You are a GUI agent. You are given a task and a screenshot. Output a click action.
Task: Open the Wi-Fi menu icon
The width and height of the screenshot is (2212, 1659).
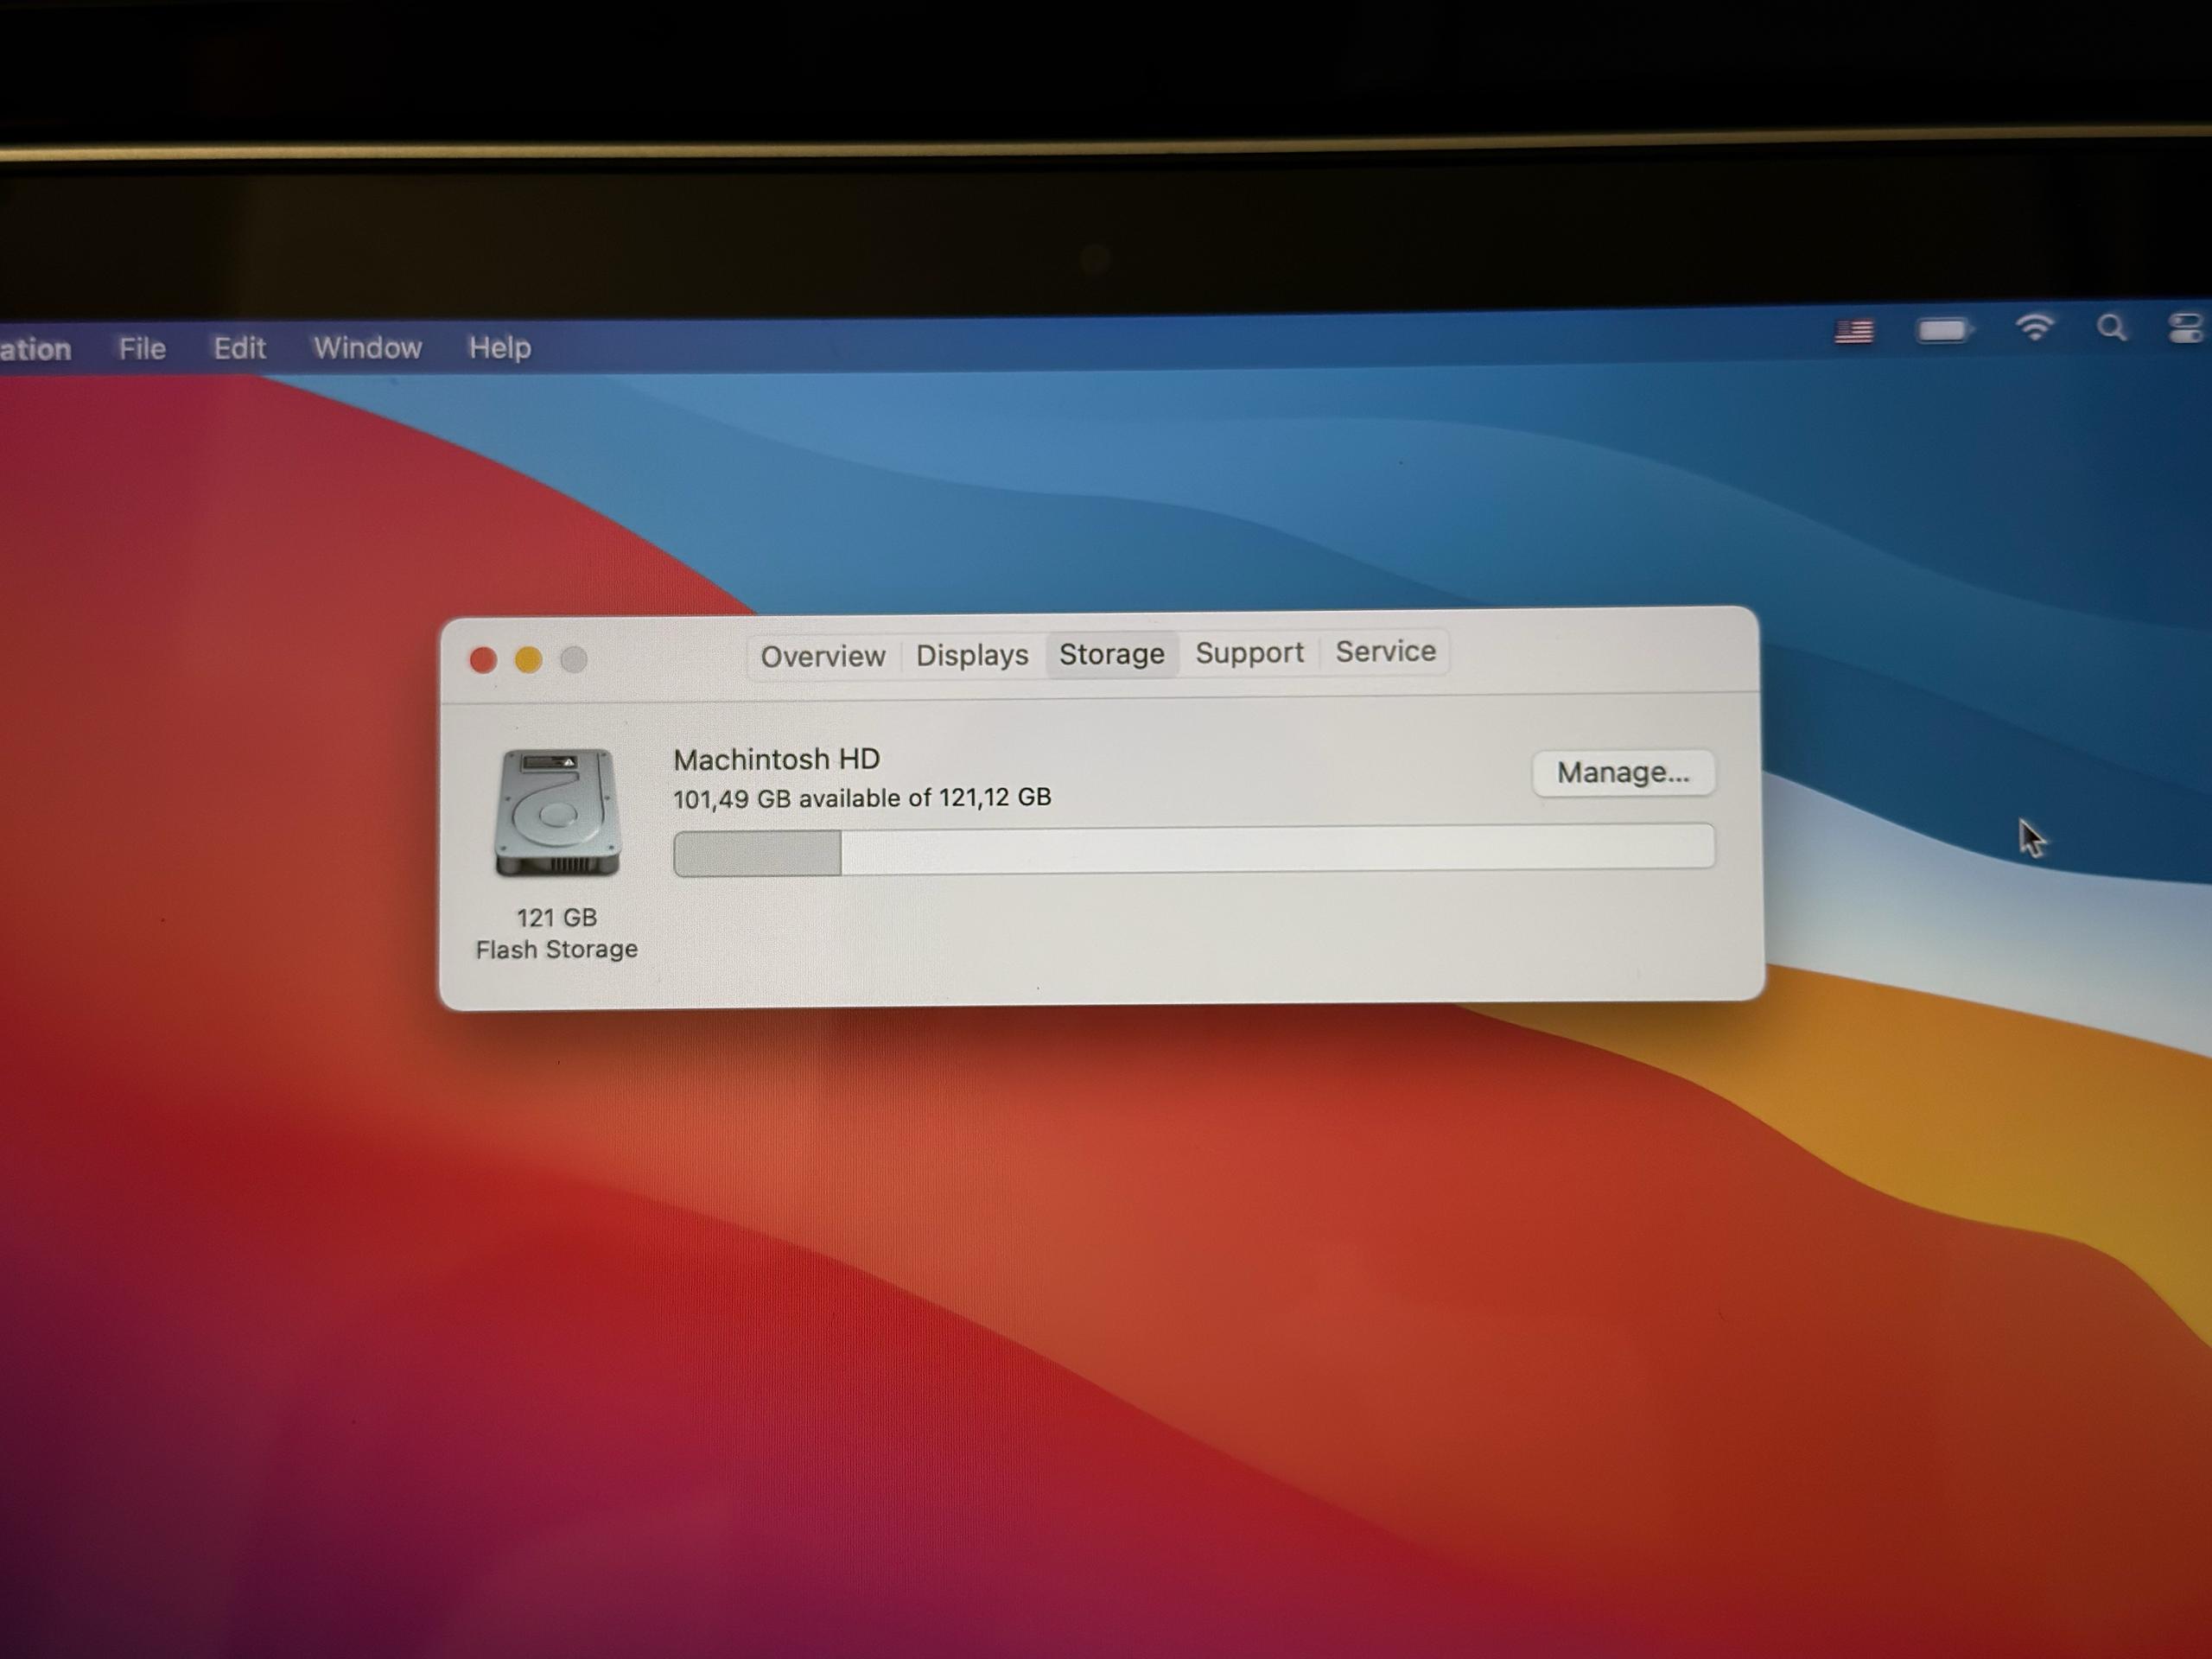tap(2035, 328)
